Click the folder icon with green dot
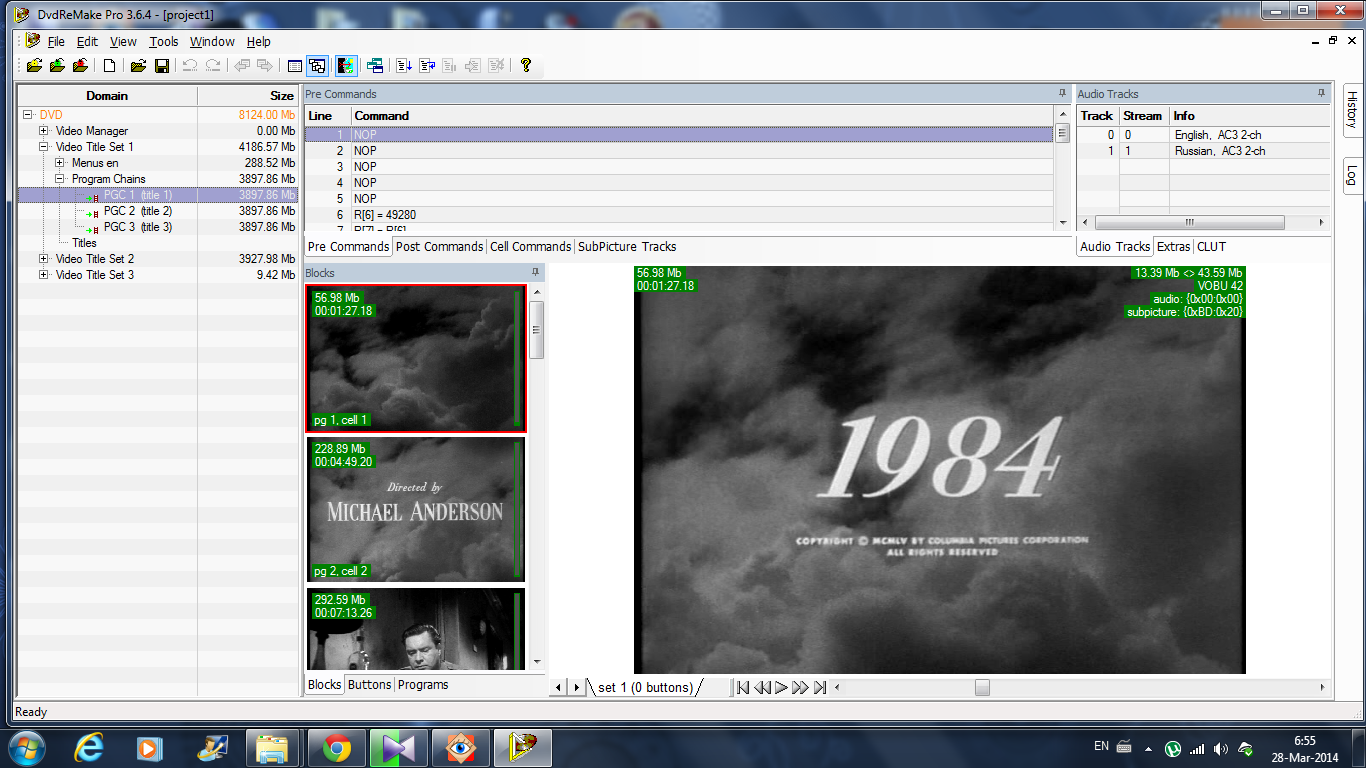1366x768 pixels. [x=57, y=66]
